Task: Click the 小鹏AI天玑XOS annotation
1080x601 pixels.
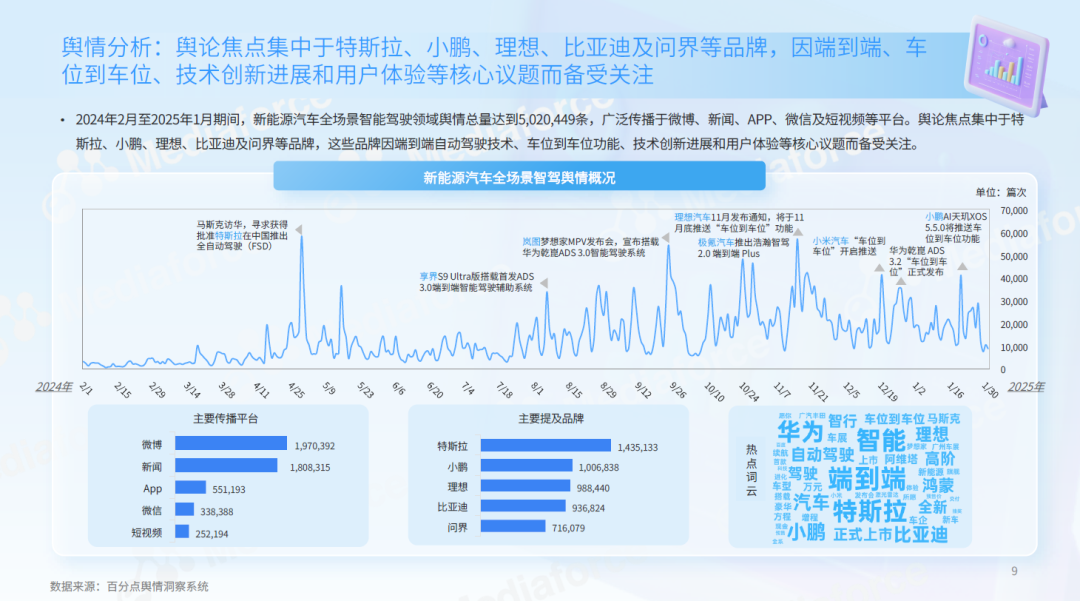Action: pyautogui.click(x=955, y=228)
